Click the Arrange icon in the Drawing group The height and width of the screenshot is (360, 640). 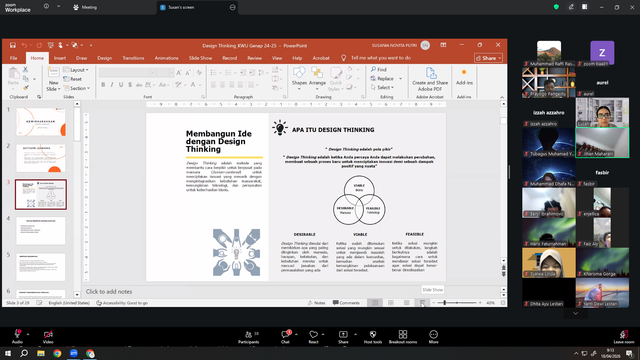pyautogui.click(x=317, y=73)
